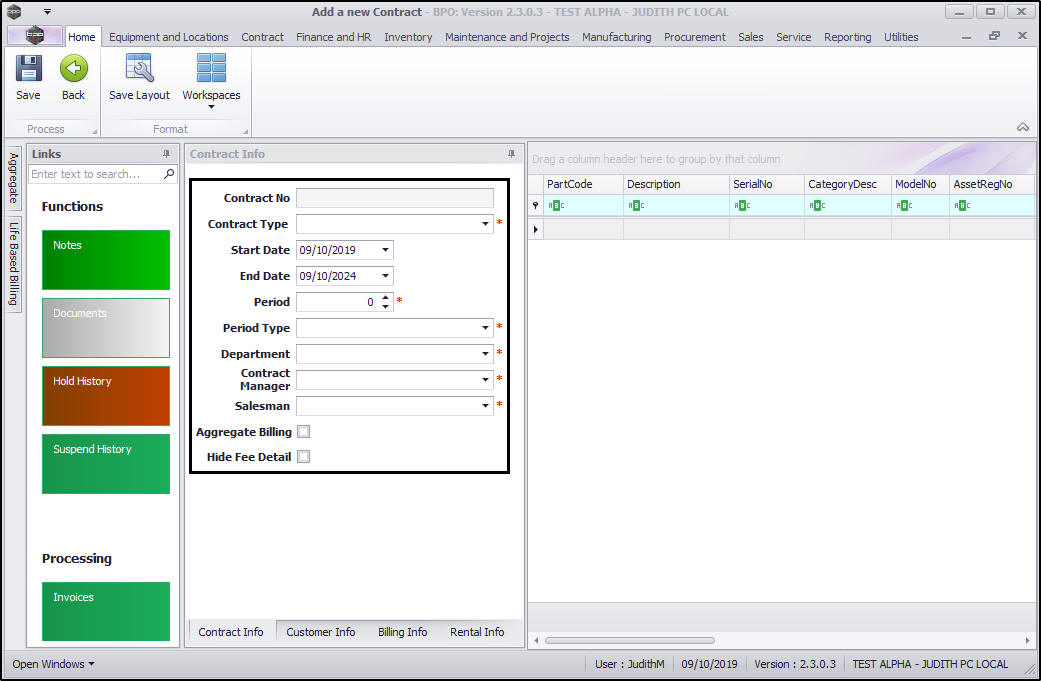1041x681 pixels.
Task: Open the Finance and HR ribbon tab
Action: point(333,37)
